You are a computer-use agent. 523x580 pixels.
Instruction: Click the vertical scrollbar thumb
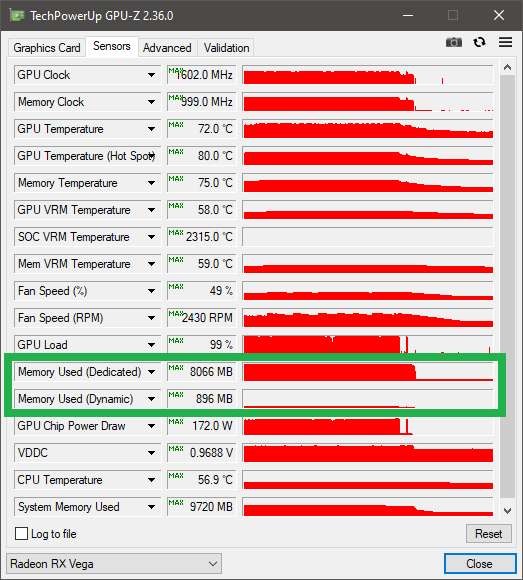[507, 287]
